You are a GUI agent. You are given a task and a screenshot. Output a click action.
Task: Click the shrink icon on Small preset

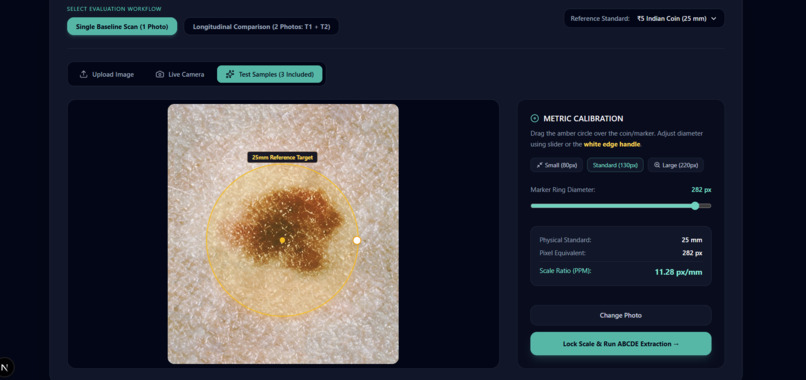click(x=539, y=165)
